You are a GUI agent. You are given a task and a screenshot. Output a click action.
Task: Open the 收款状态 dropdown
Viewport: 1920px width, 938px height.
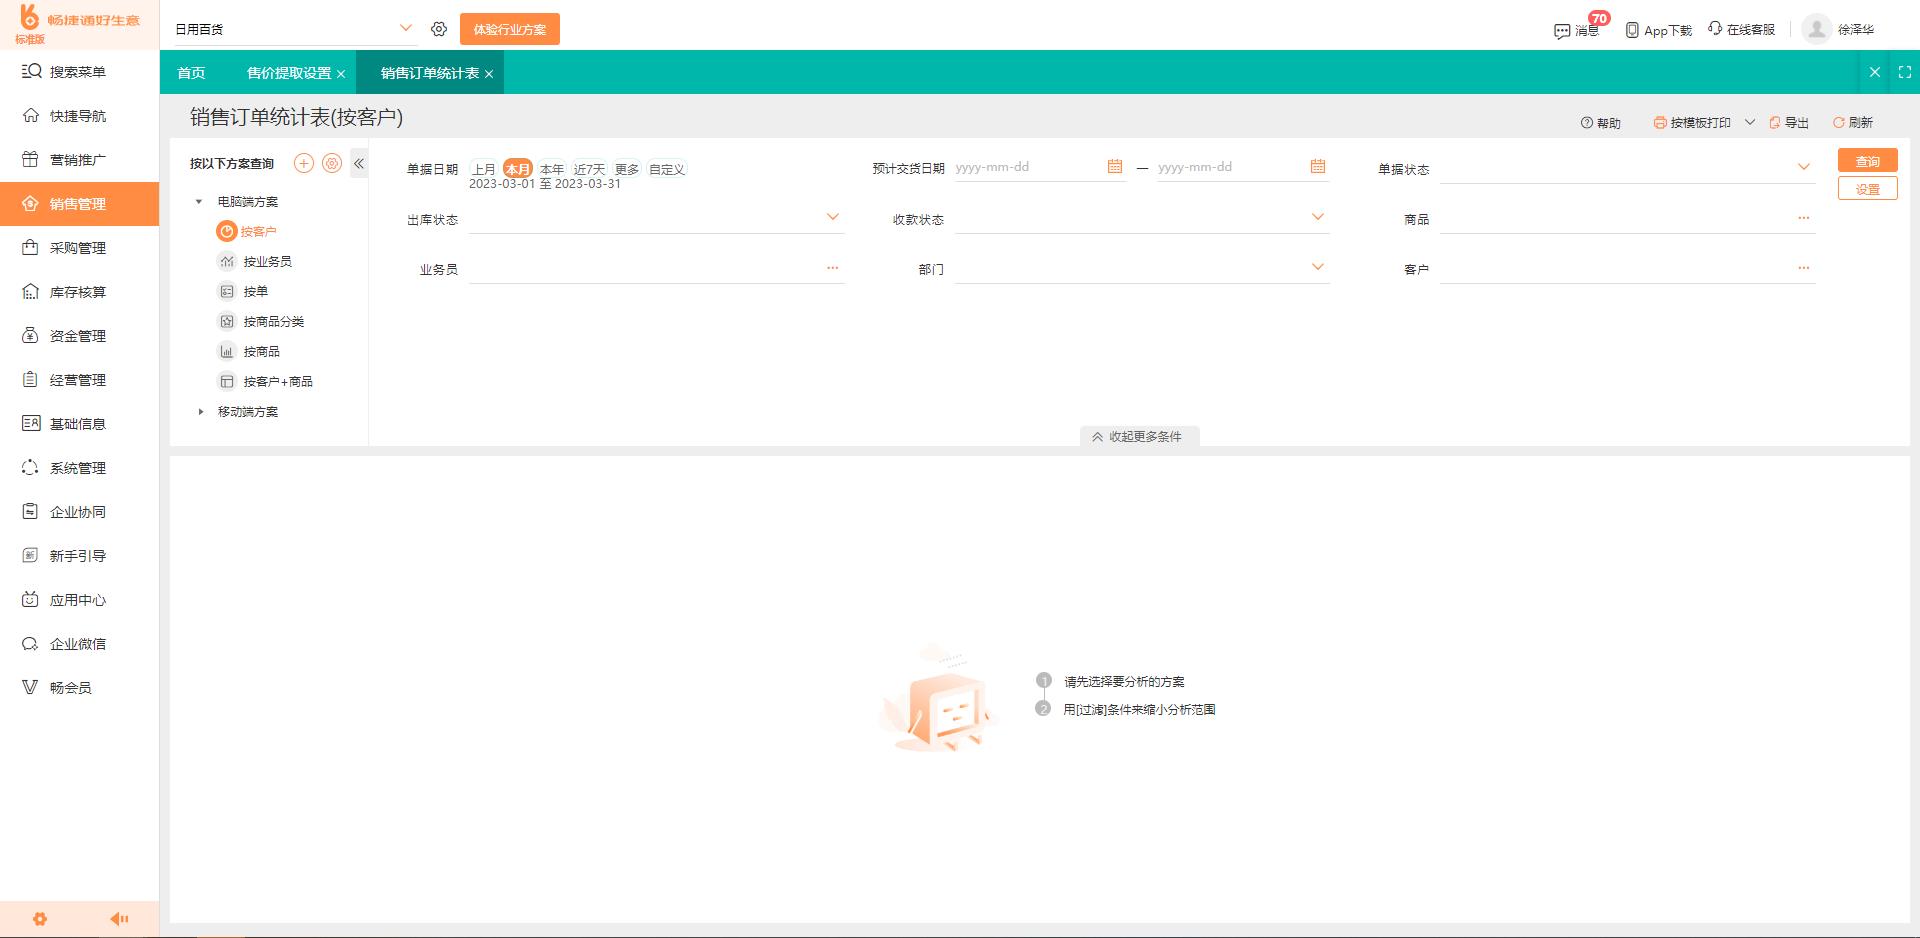[1318, 218]
